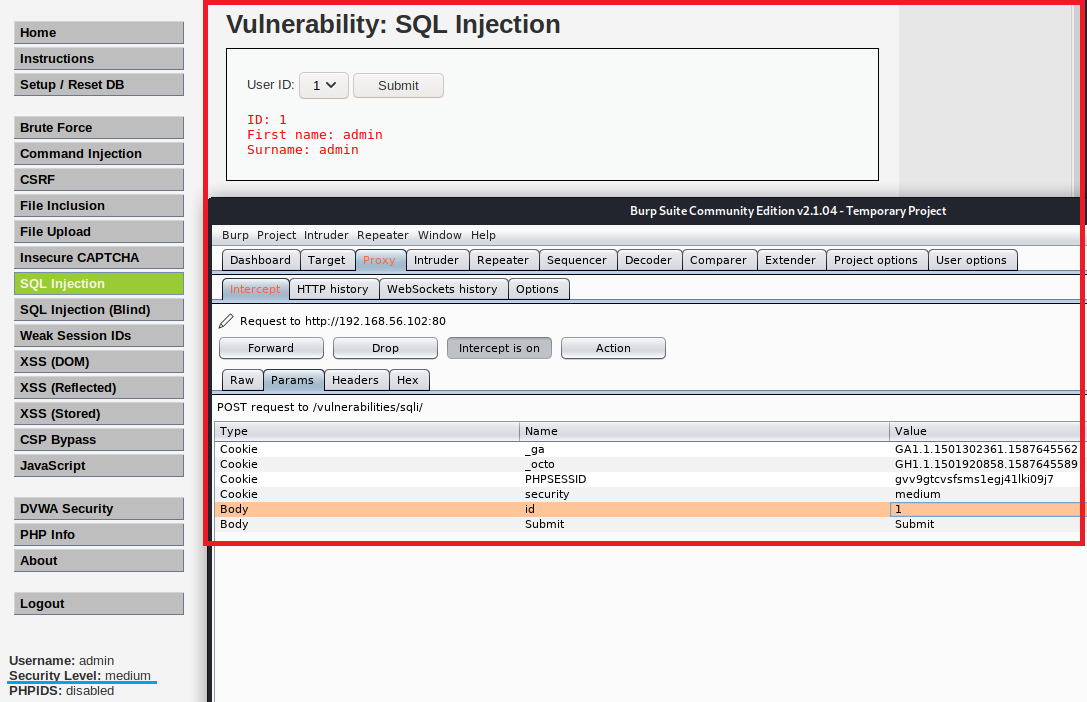Open the Burp menu
This screenshot has width=1087, height=702.
[x=235, y=235]
